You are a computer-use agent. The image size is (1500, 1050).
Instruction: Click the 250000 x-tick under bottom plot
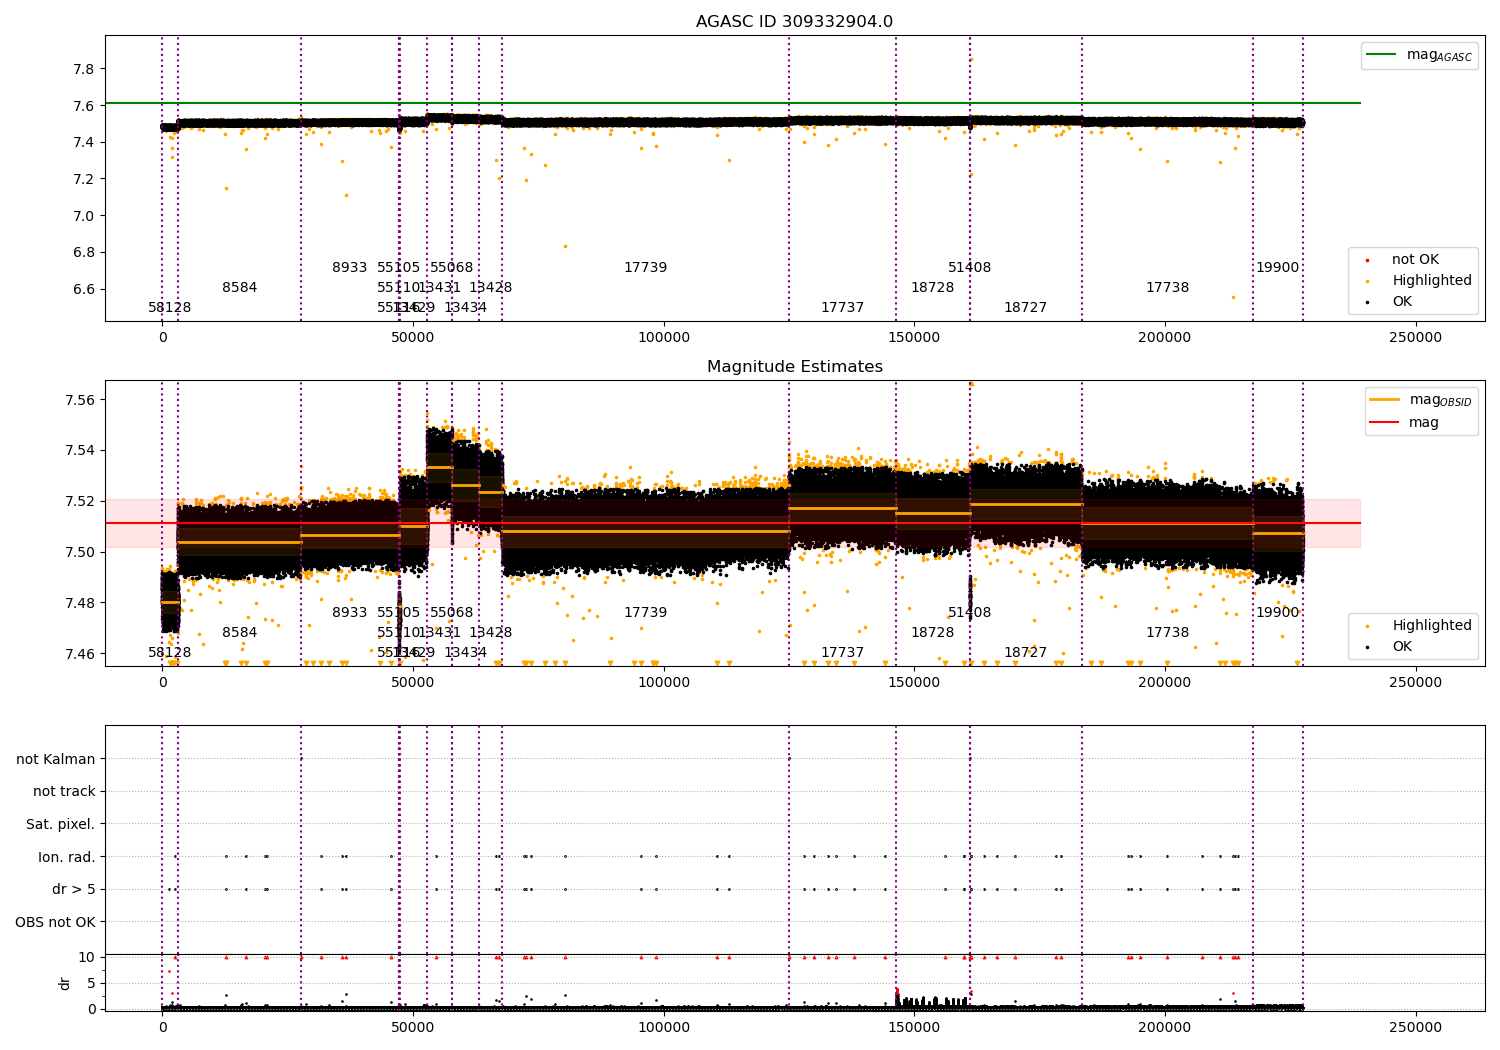(x=1416, y=1027)
